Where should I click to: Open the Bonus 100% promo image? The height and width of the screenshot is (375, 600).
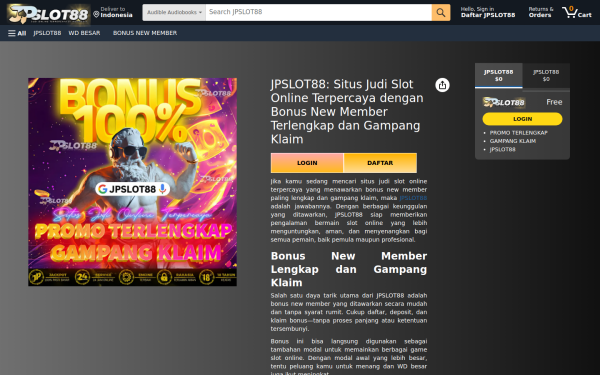pyautogui.click(x=132, y=182)
